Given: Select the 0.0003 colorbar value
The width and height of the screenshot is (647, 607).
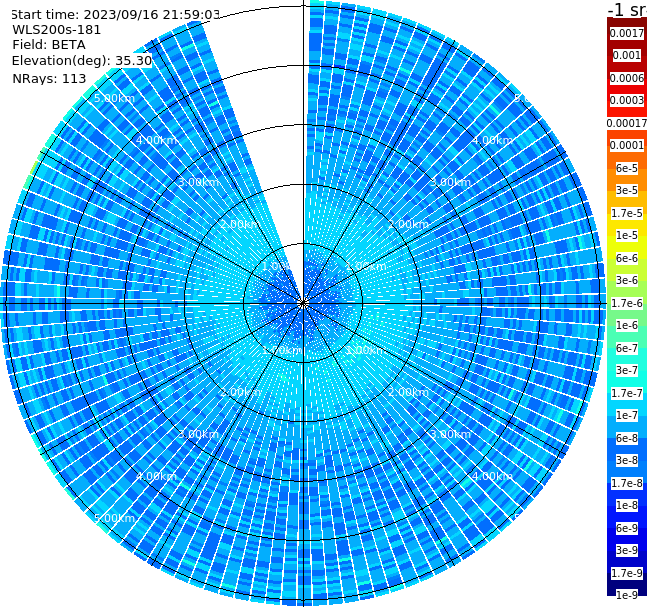Looking at the screenshot, I should click(x=627, y=100).
